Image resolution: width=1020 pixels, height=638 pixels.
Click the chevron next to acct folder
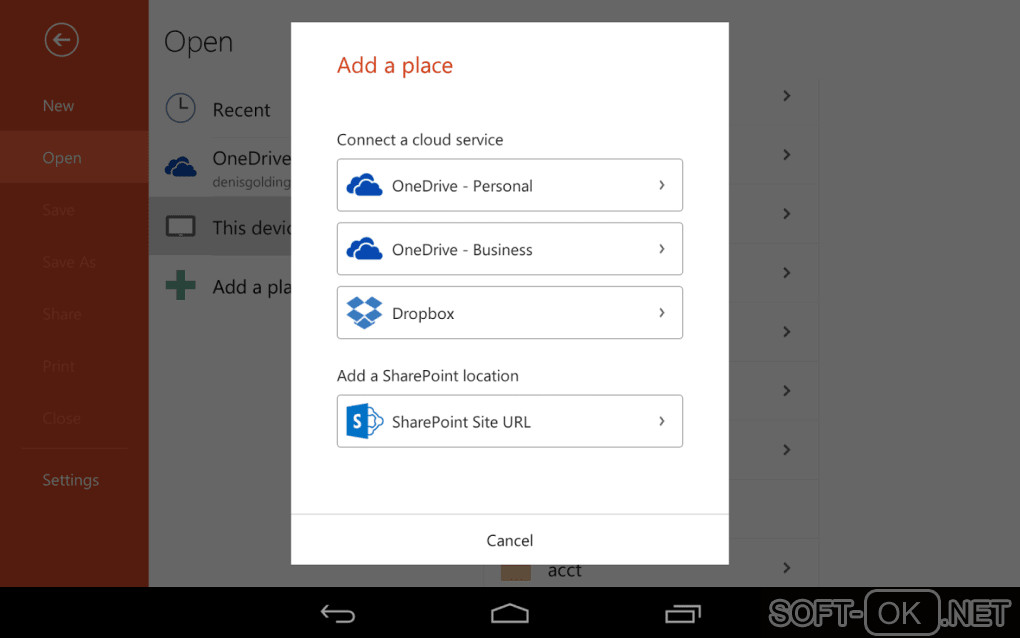coord(786,568)
